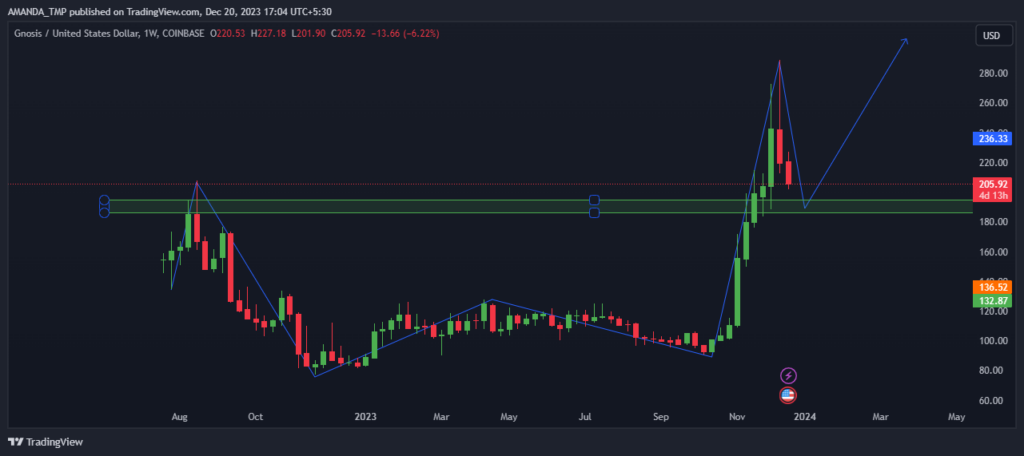Click the May label left of Jul
Screen dimensions: 1024x456
(509, 416)
